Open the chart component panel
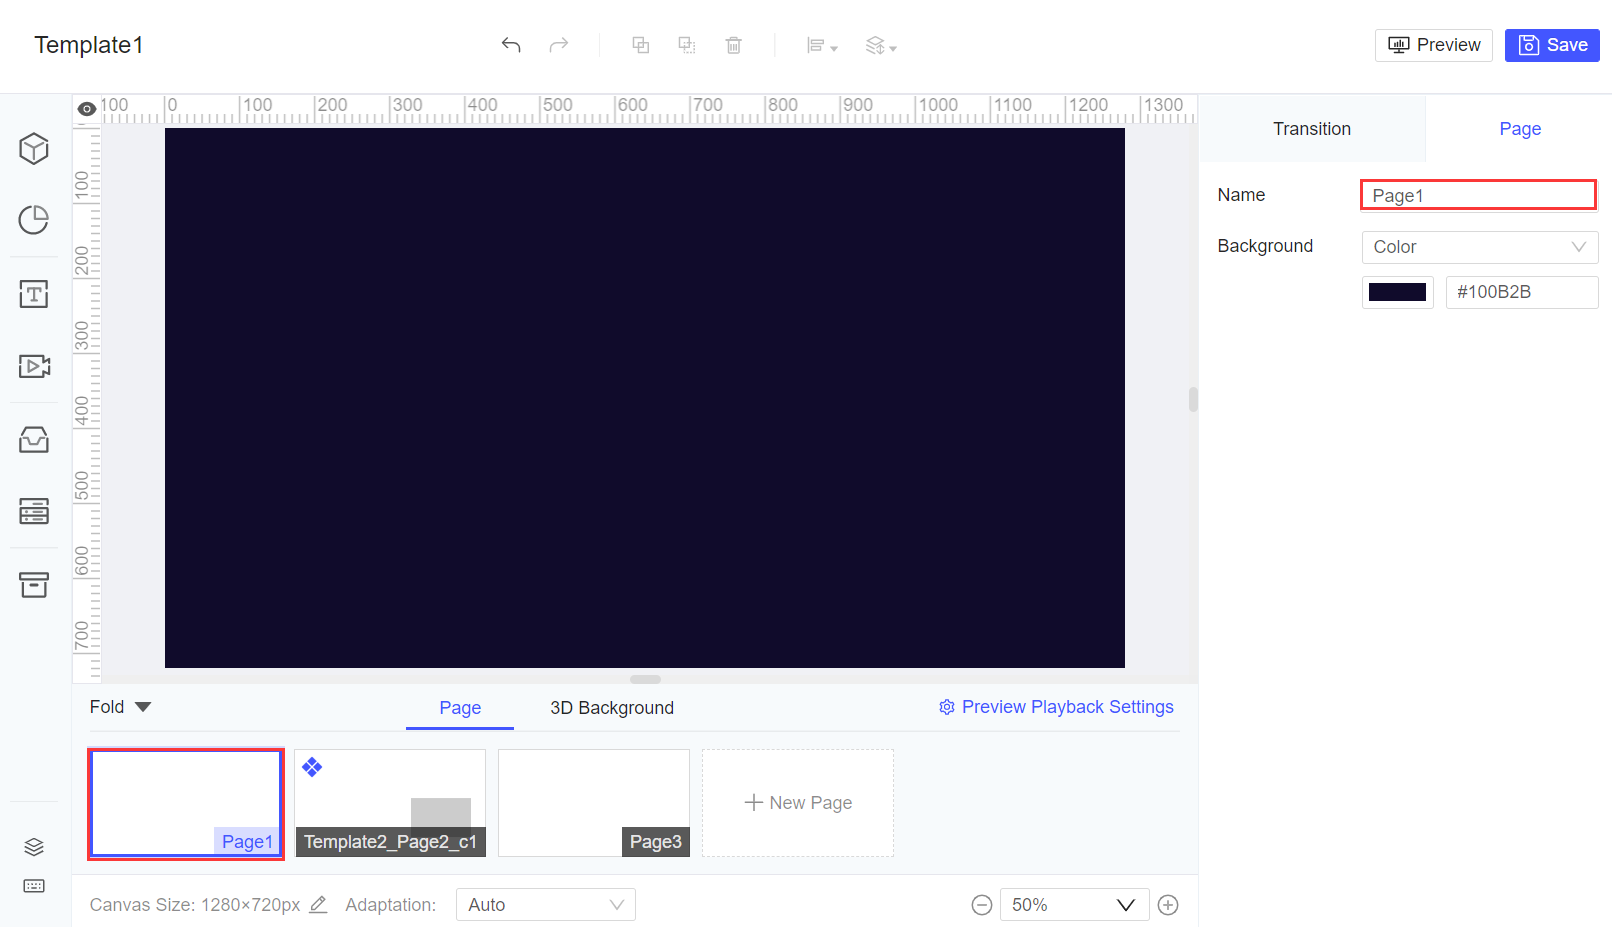Image resolution: width=1612 pixels, height=927 pixels. click(x=34, y=220)
